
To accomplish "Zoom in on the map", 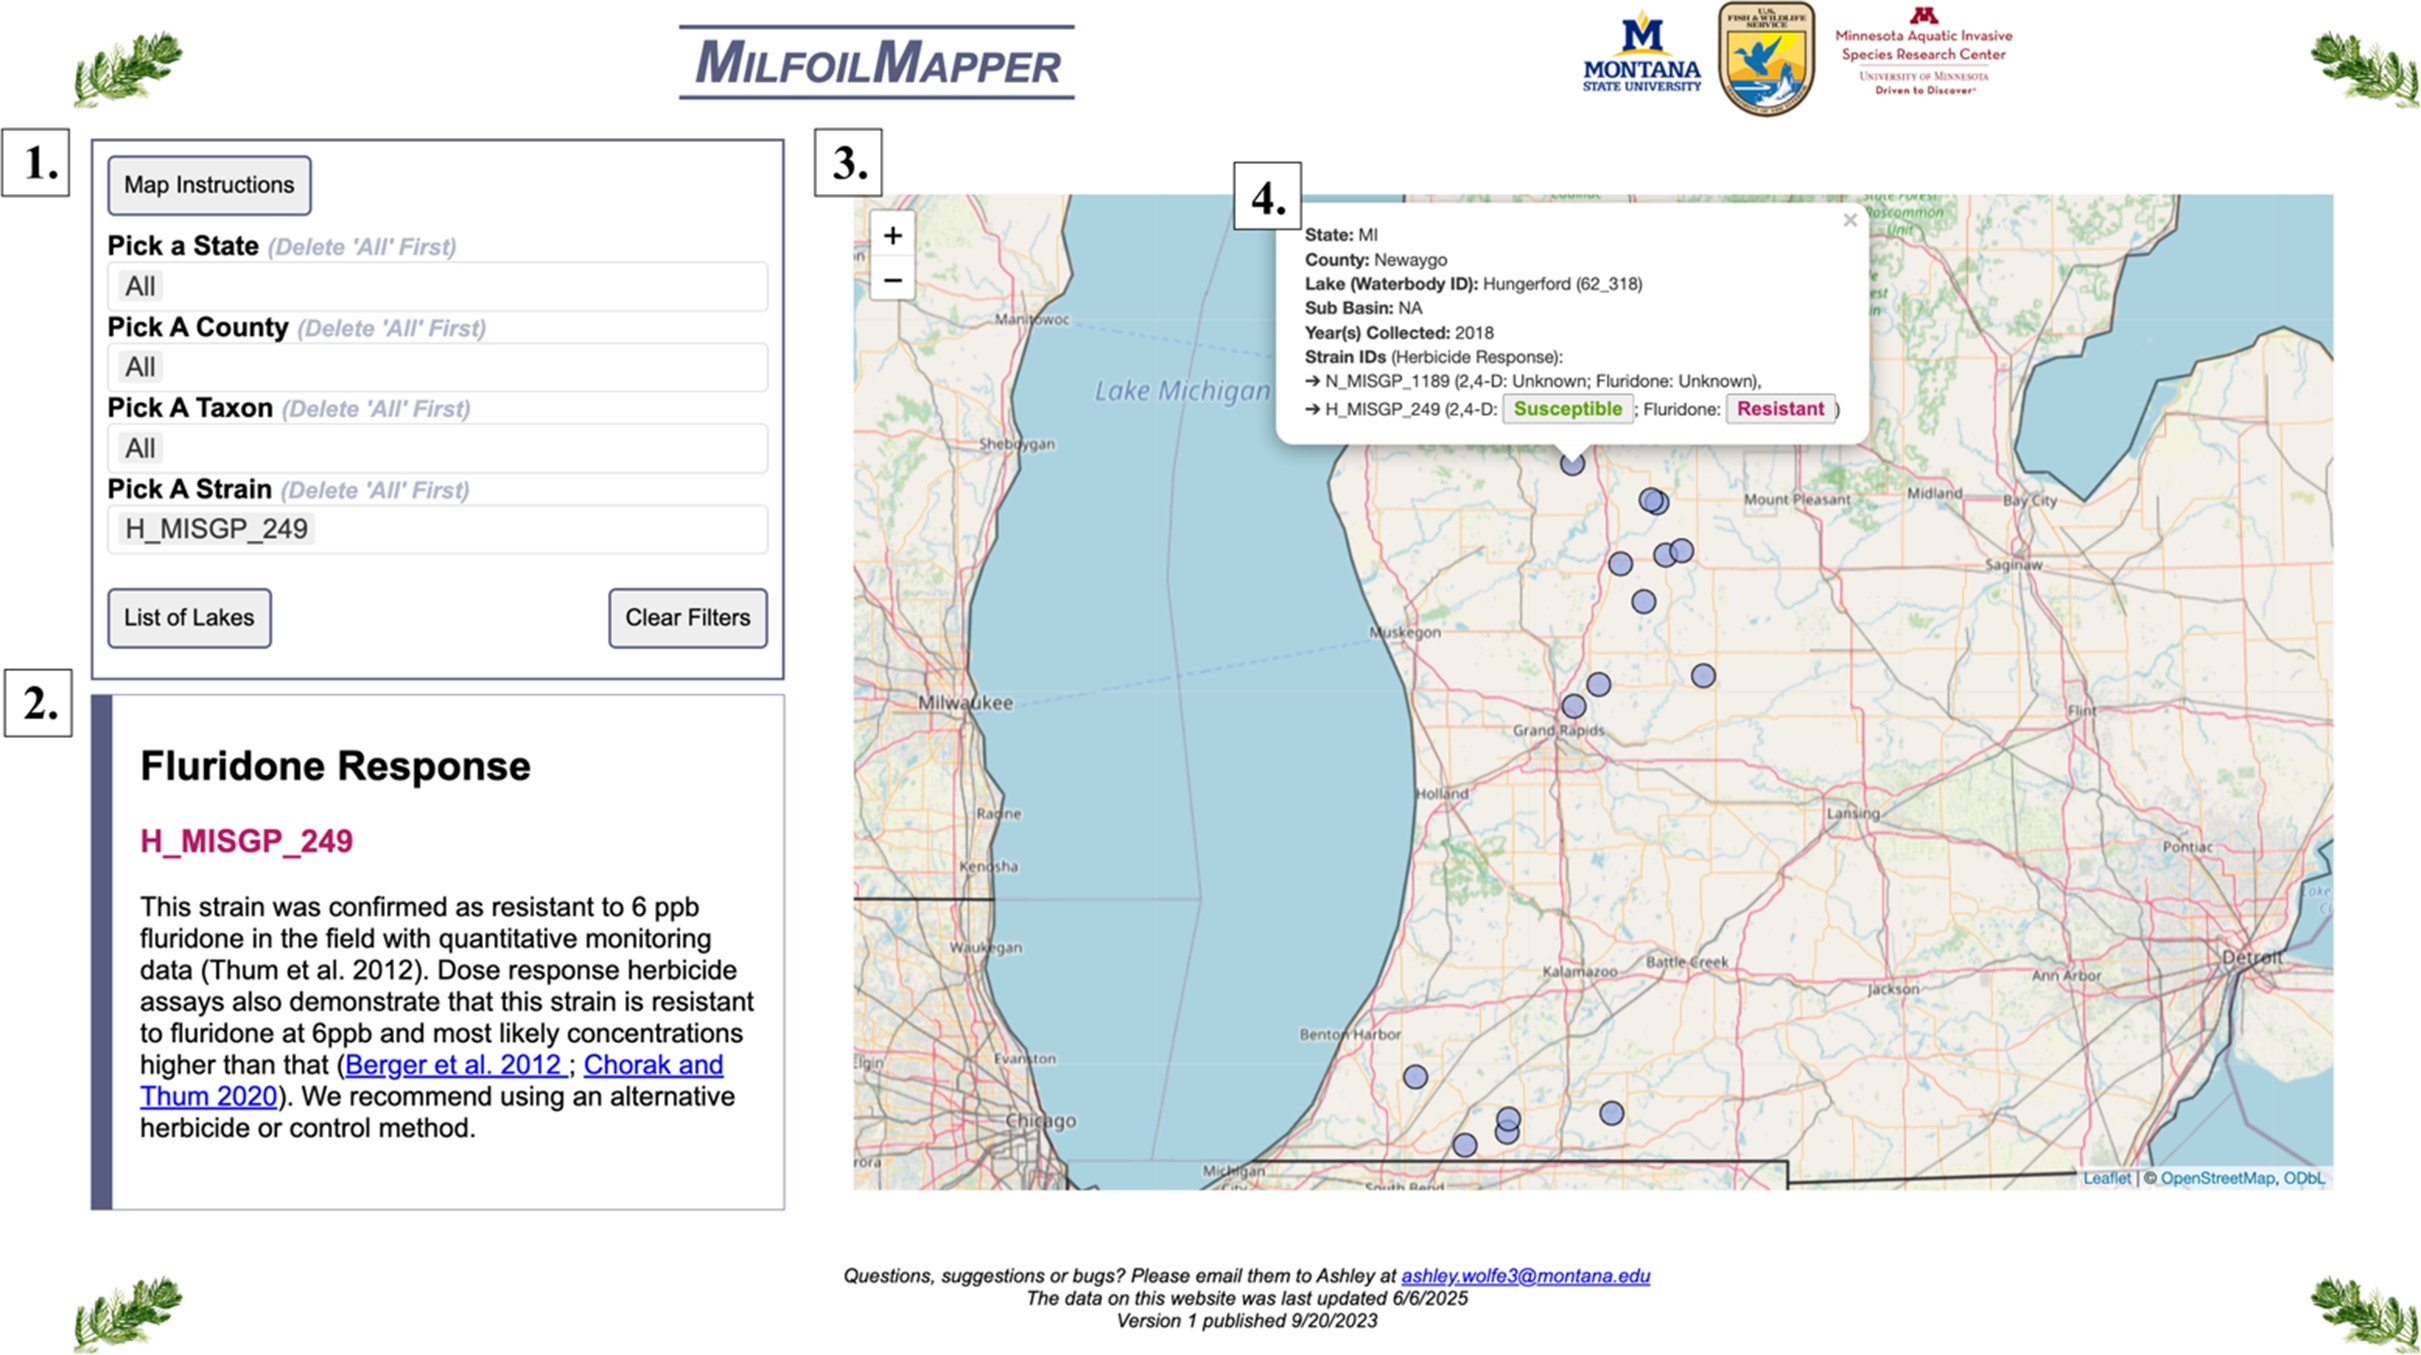I will coord(892,236).
